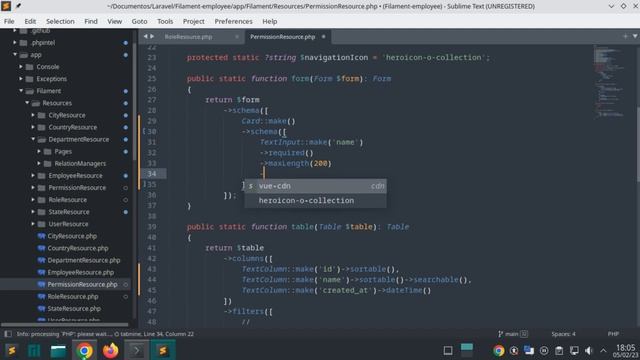
Task: Launch Firefox from the taskbar
Action: tap(111, 351)
